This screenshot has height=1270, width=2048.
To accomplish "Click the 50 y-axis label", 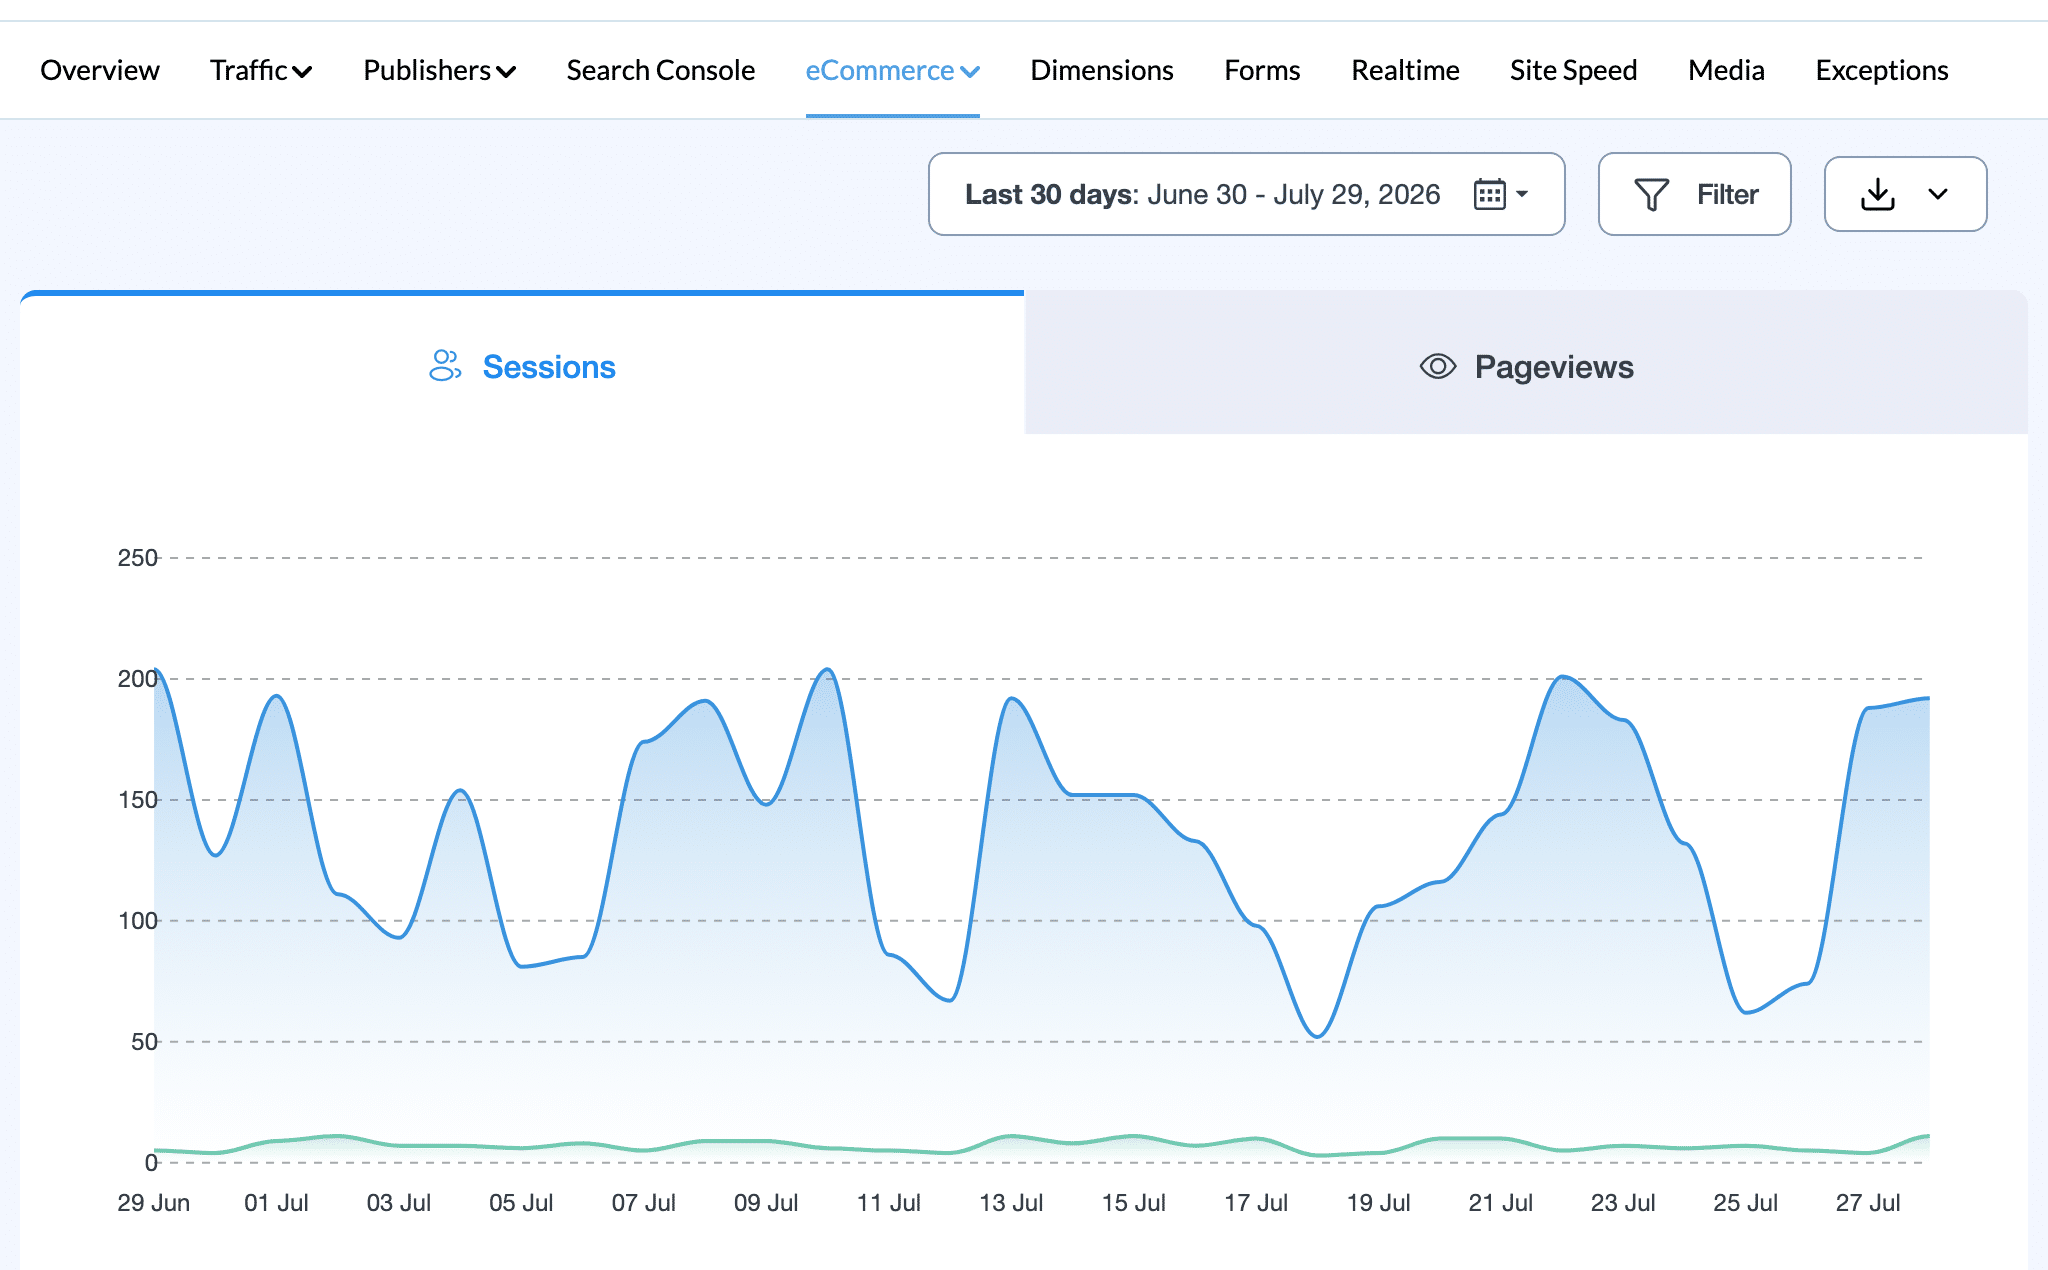I will pyautogui.click(x=144, y=1042).
